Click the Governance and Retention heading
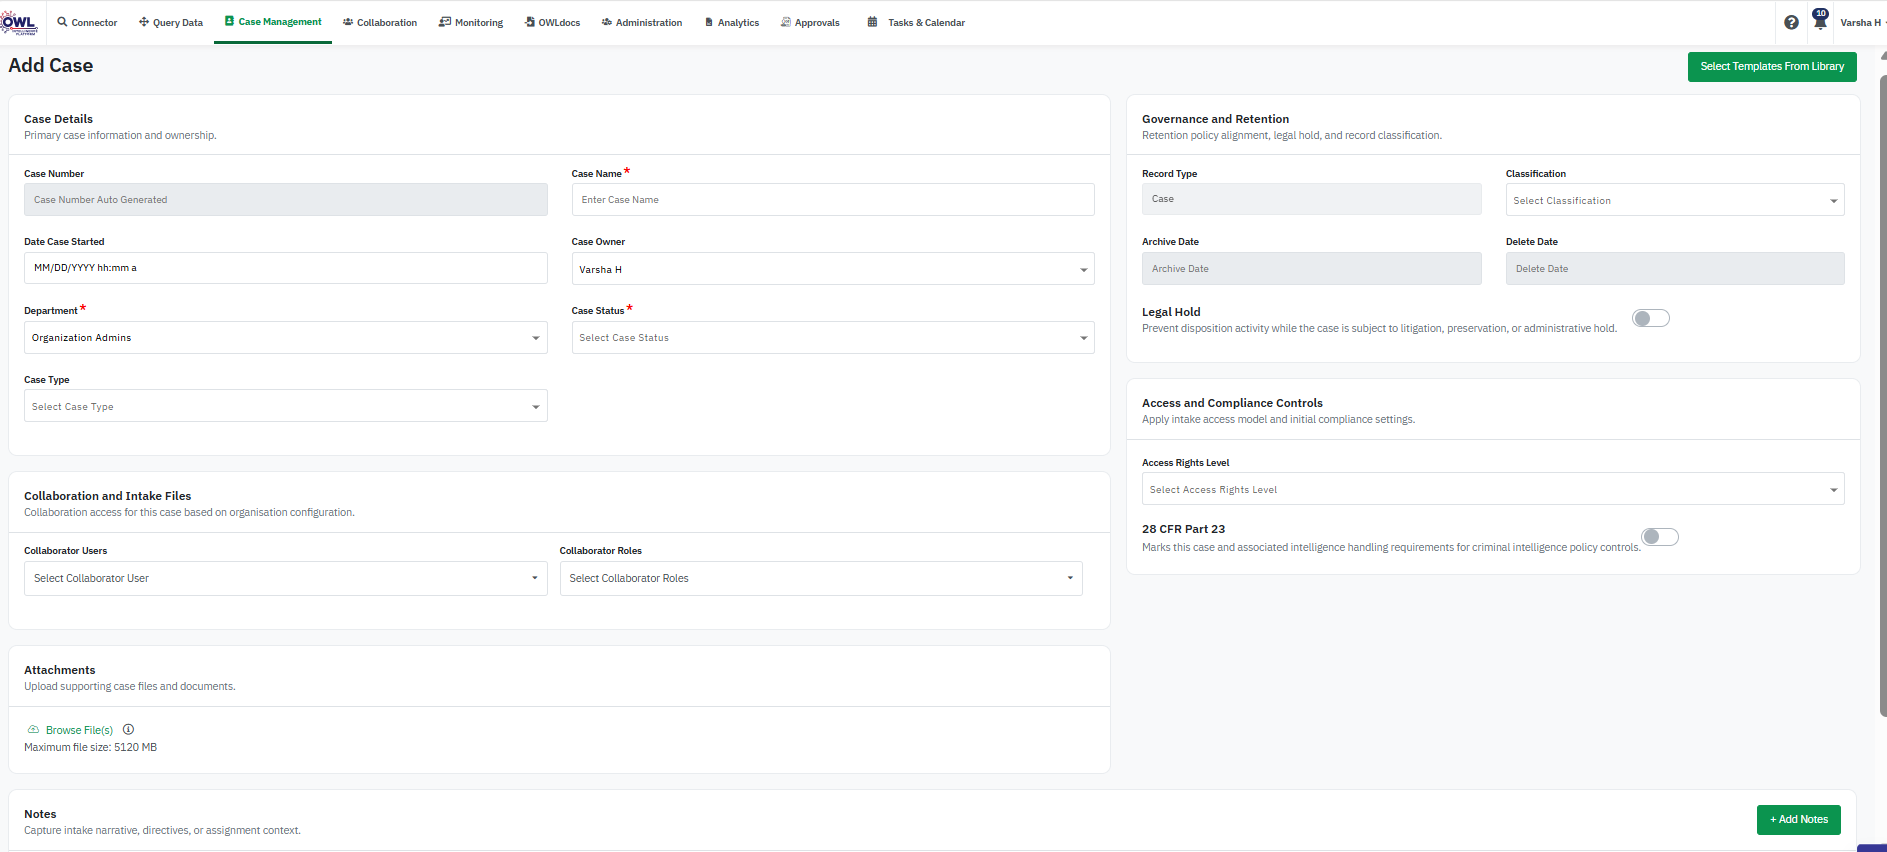 [x=1215, y=119]
